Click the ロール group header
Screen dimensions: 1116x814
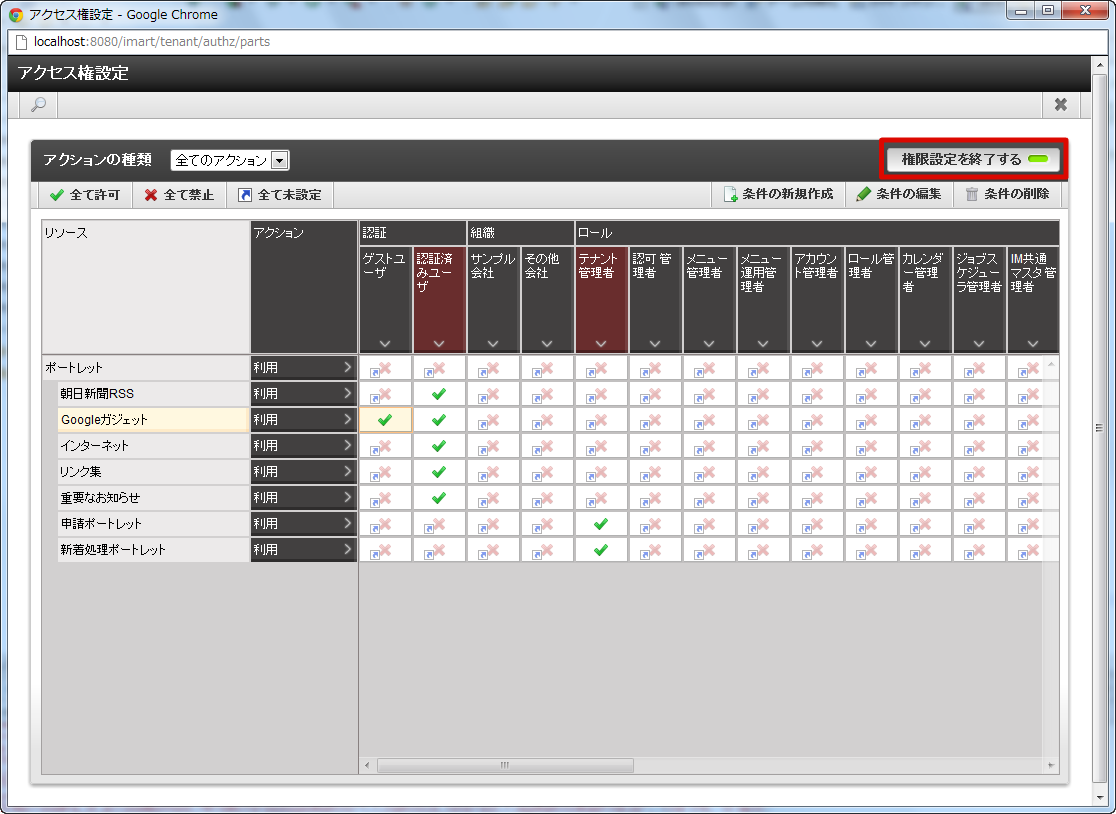tap(817, 233)
